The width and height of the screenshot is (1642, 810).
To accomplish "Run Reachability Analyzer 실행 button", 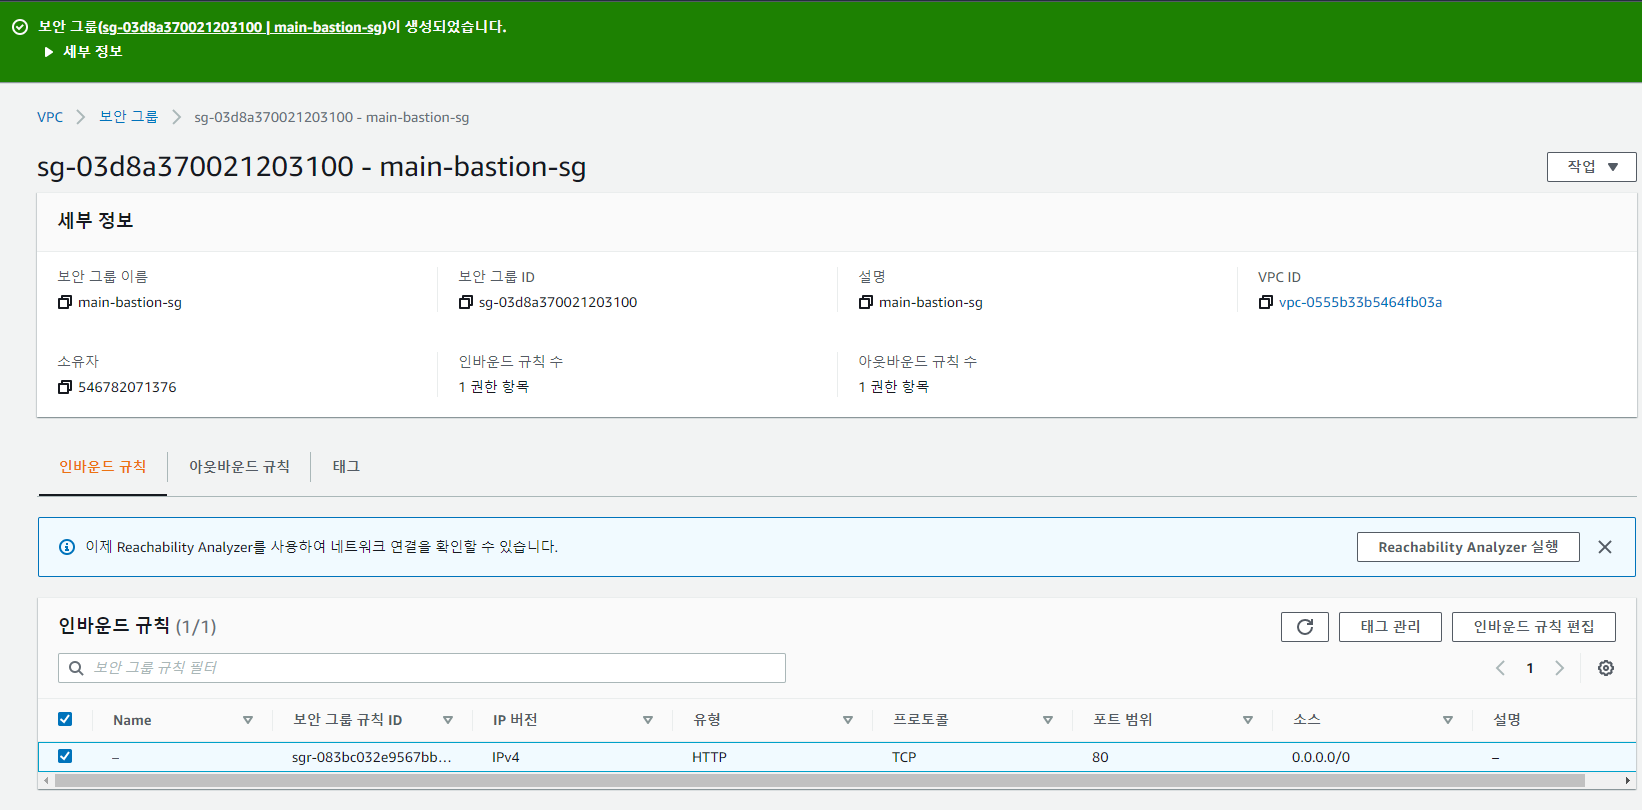I will 1468,547.
